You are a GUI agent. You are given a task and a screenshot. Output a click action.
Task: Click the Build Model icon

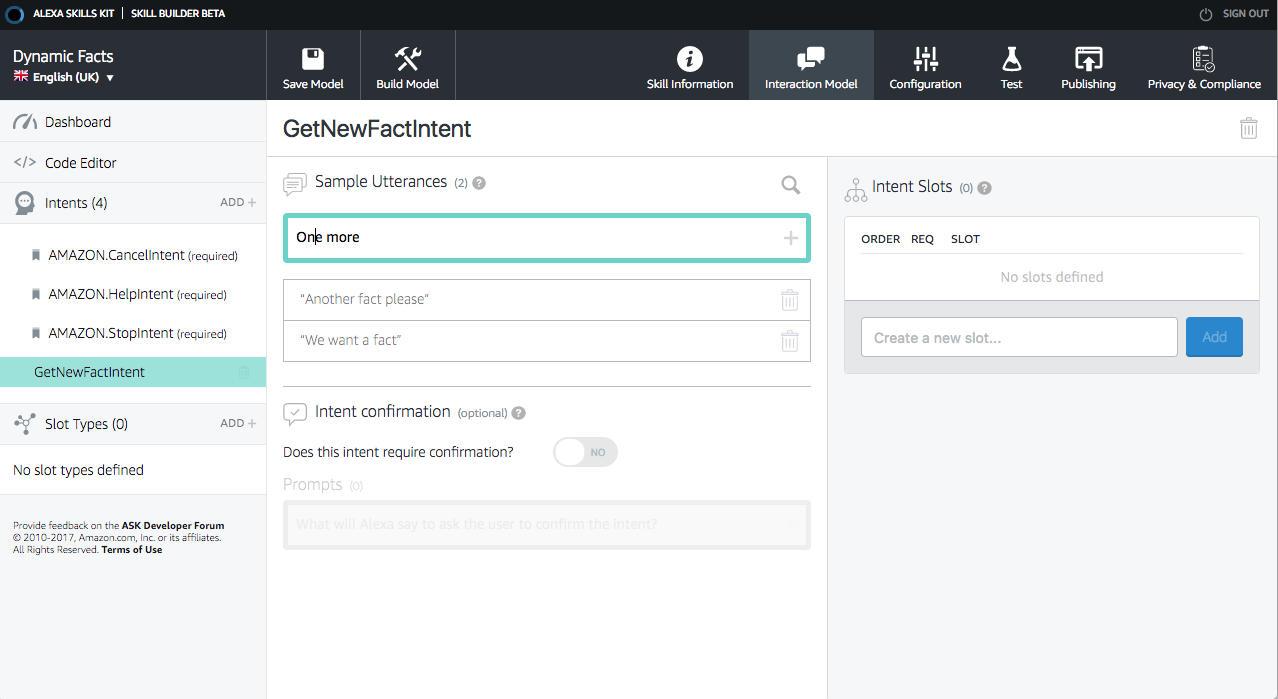[x=407, y=64]
